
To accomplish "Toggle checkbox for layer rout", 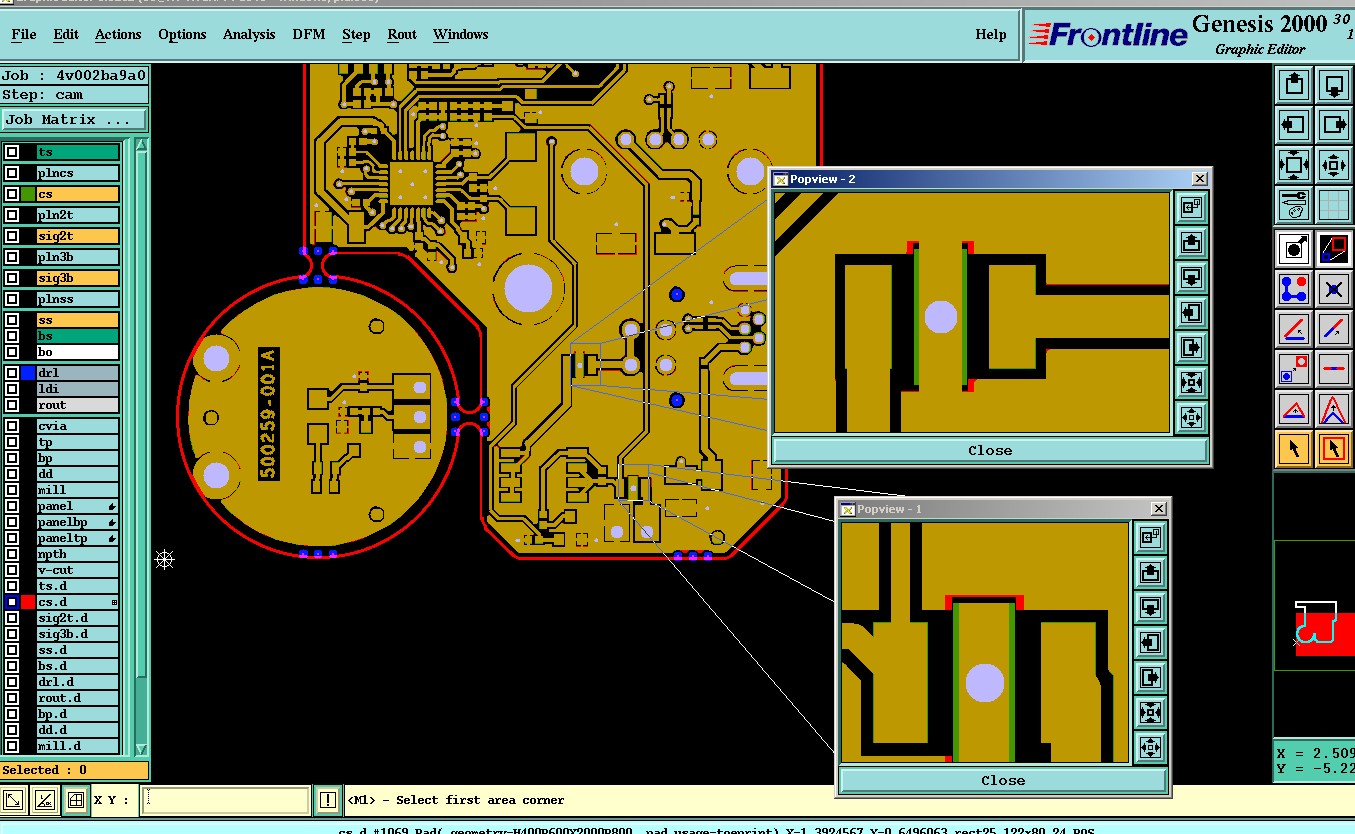I will pos(12,405).
